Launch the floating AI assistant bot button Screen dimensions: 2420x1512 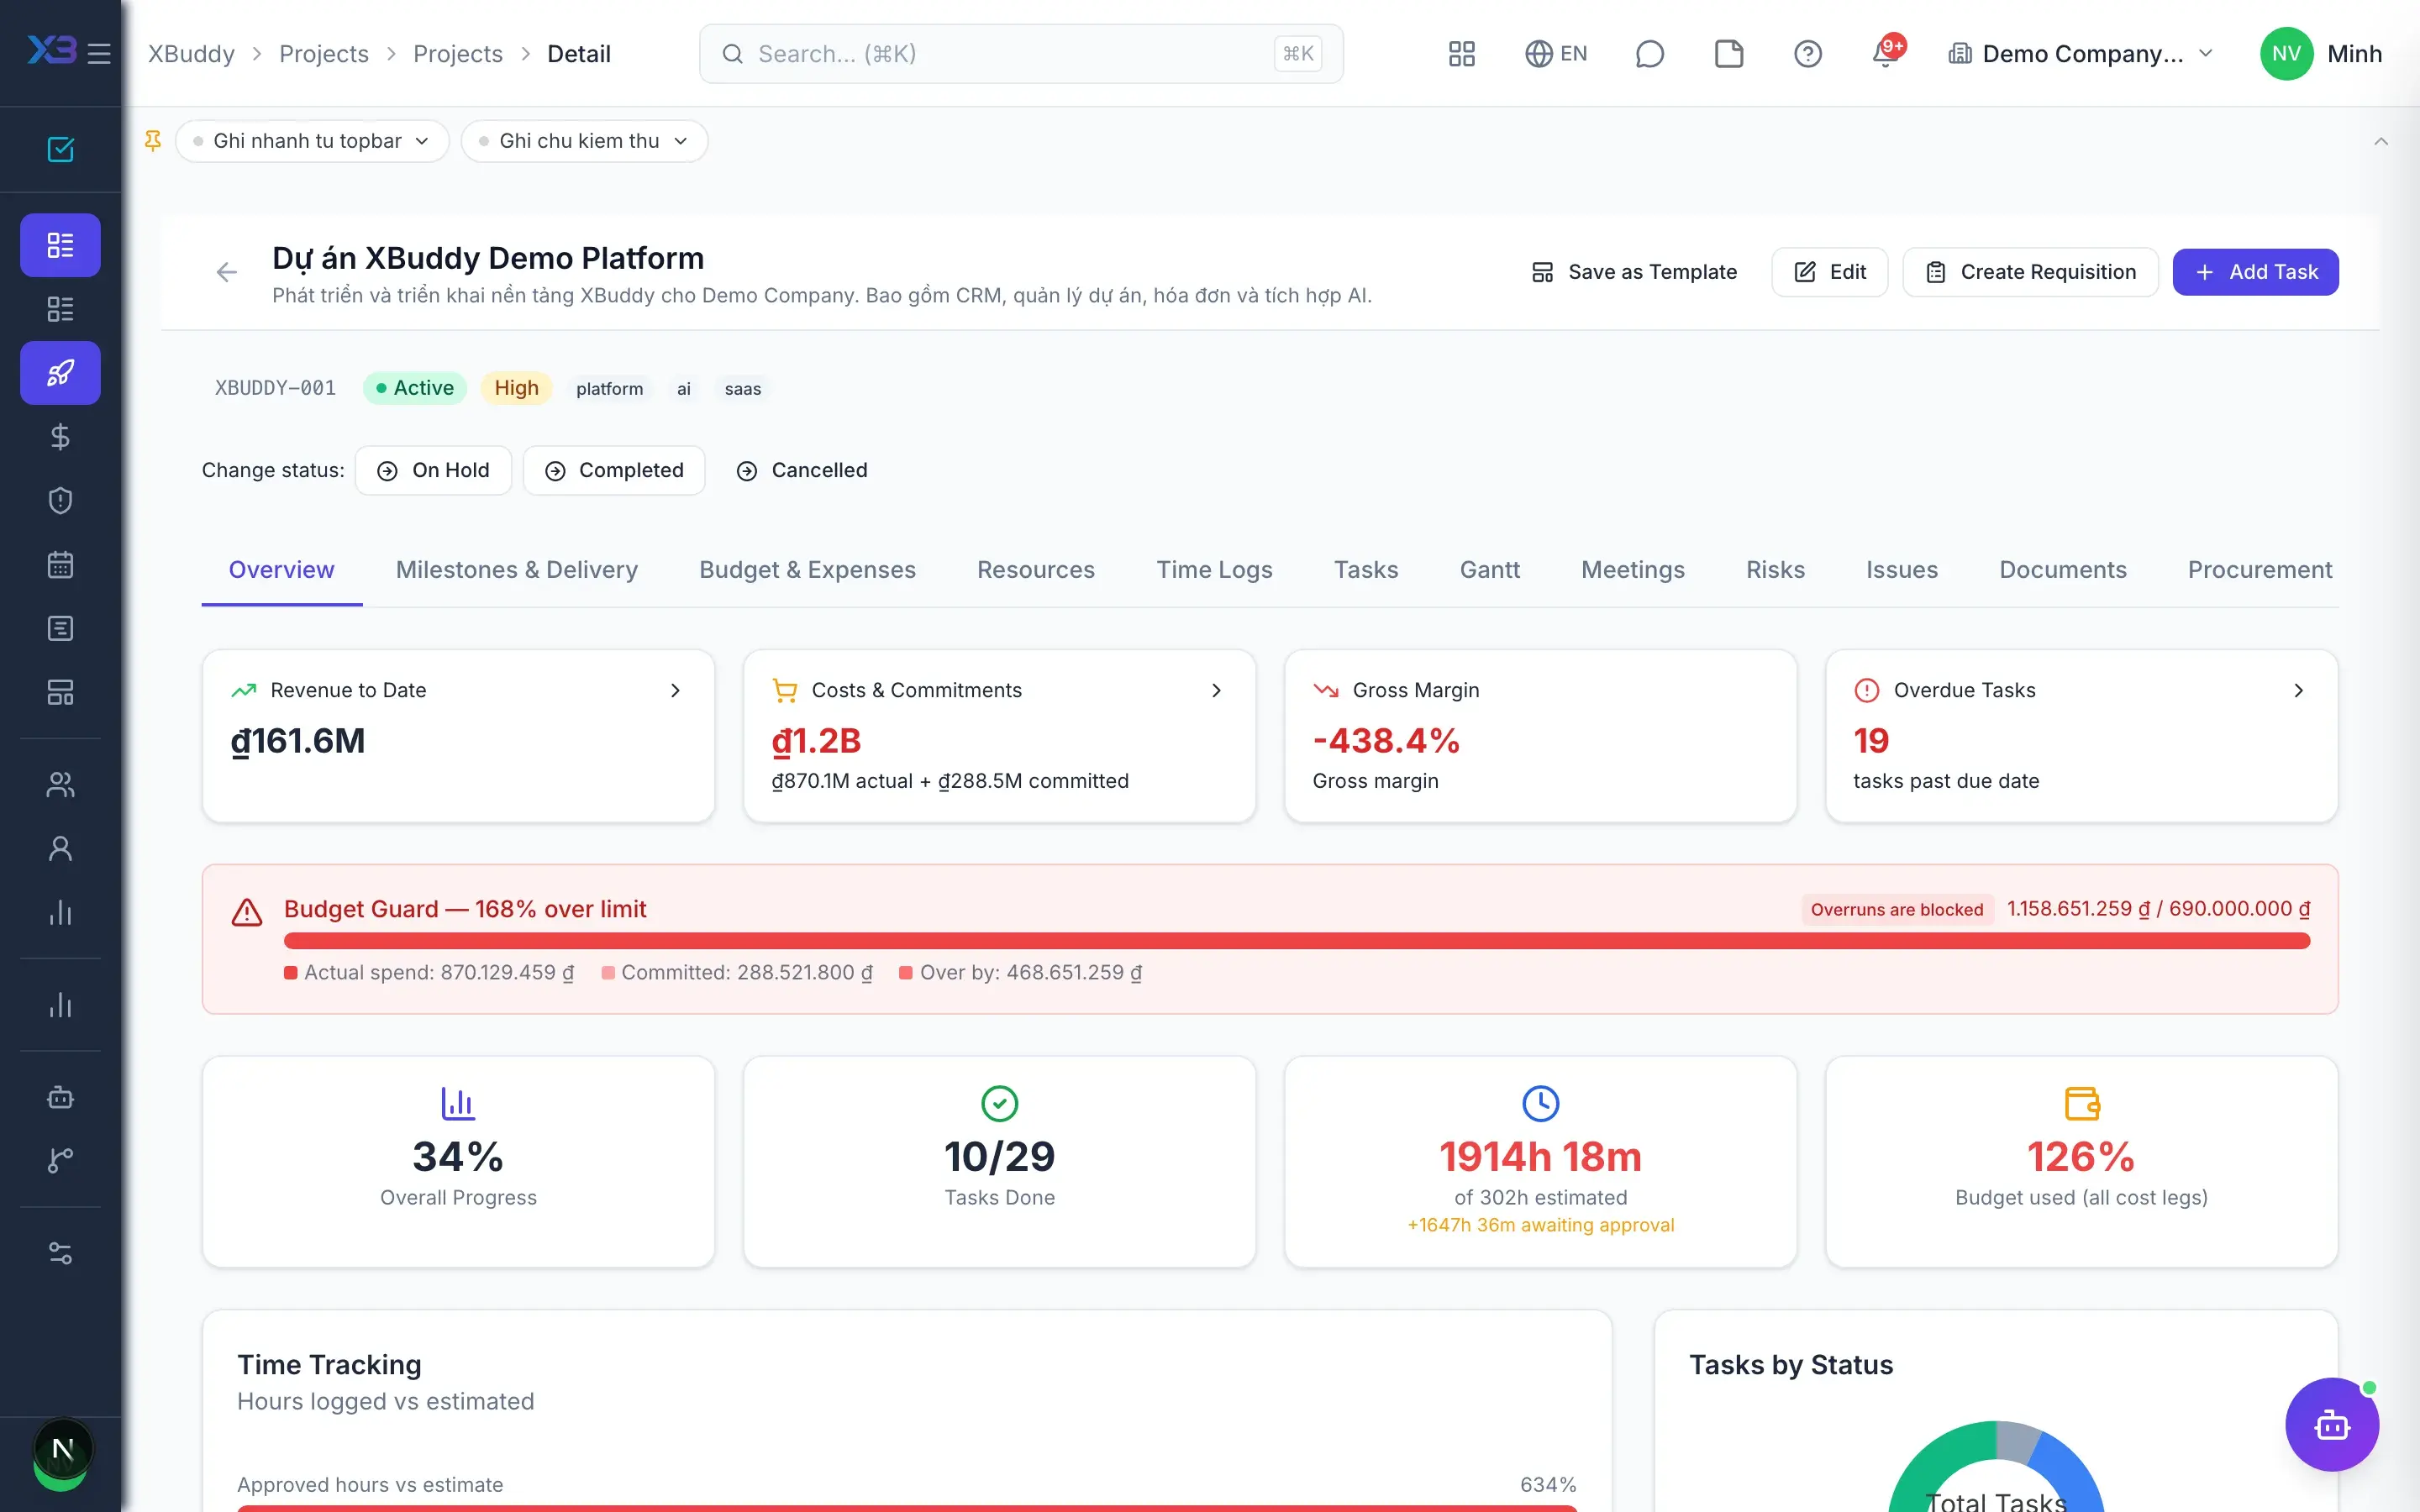pyautogui.click(x=2331, y=1424)
